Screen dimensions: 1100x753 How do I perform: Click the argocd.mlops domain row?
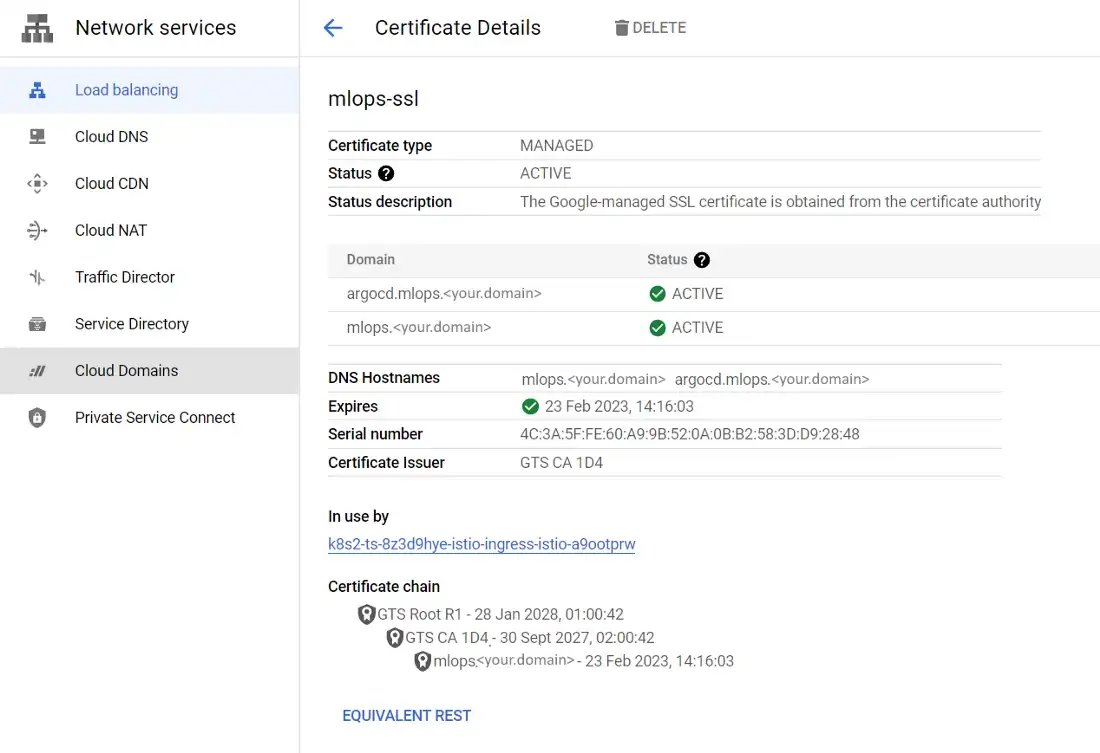[x=444, y=294]
